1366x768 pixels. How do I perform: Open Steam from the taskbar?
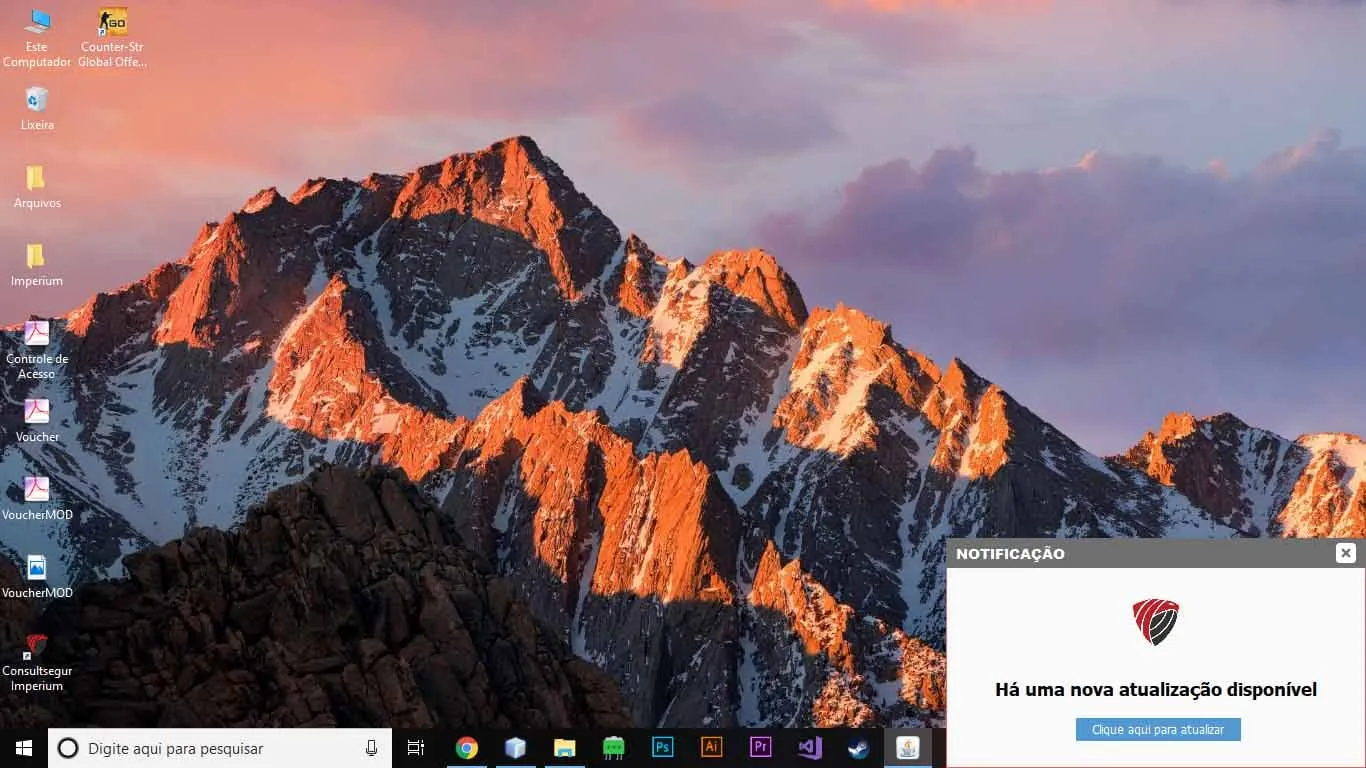tap(859, 748)
